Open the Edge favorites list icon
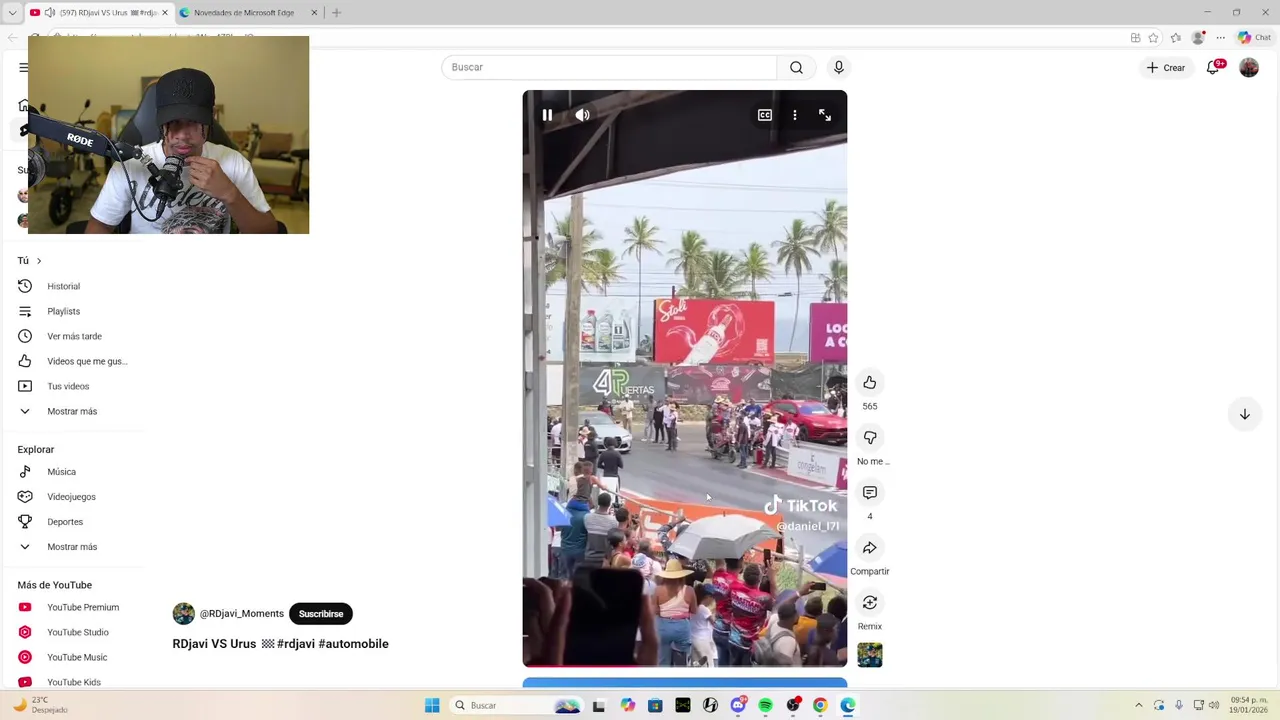 click(x=1176, y=38)
